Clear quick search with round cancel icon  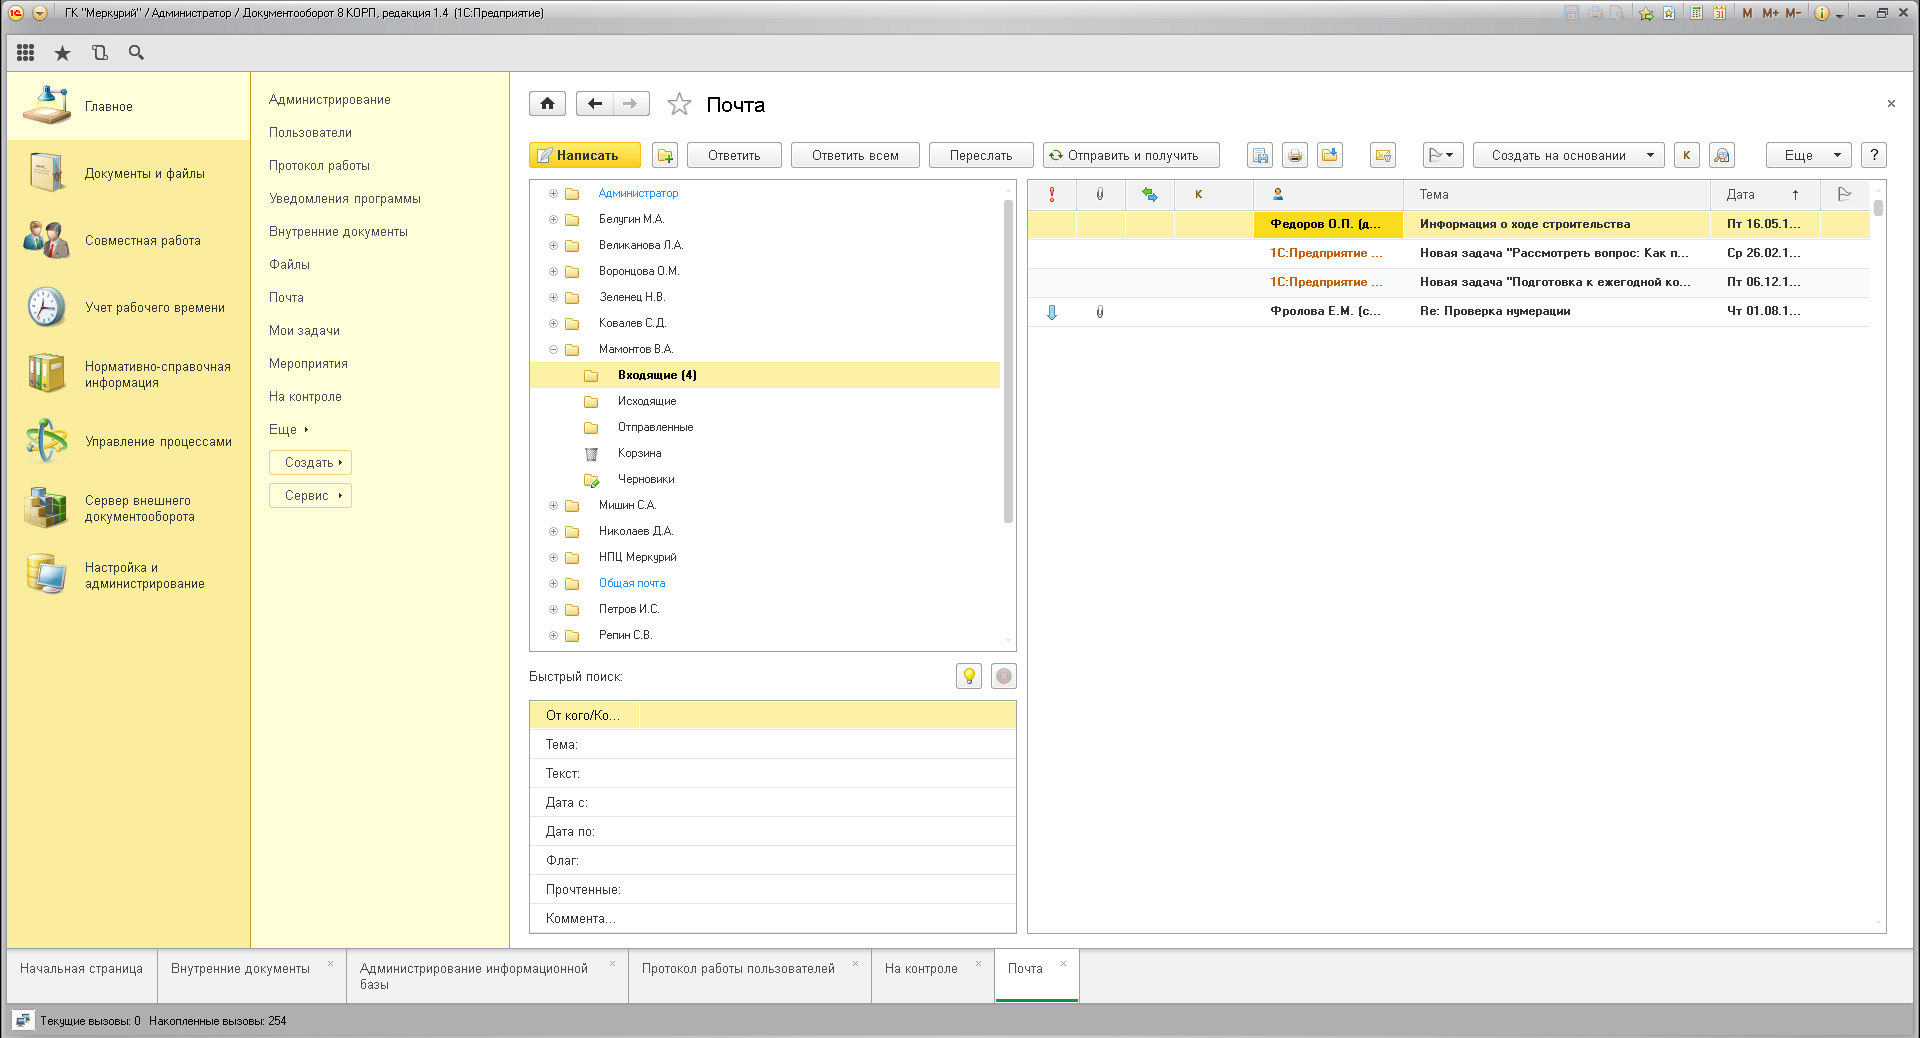click(x=1004, y=676)
